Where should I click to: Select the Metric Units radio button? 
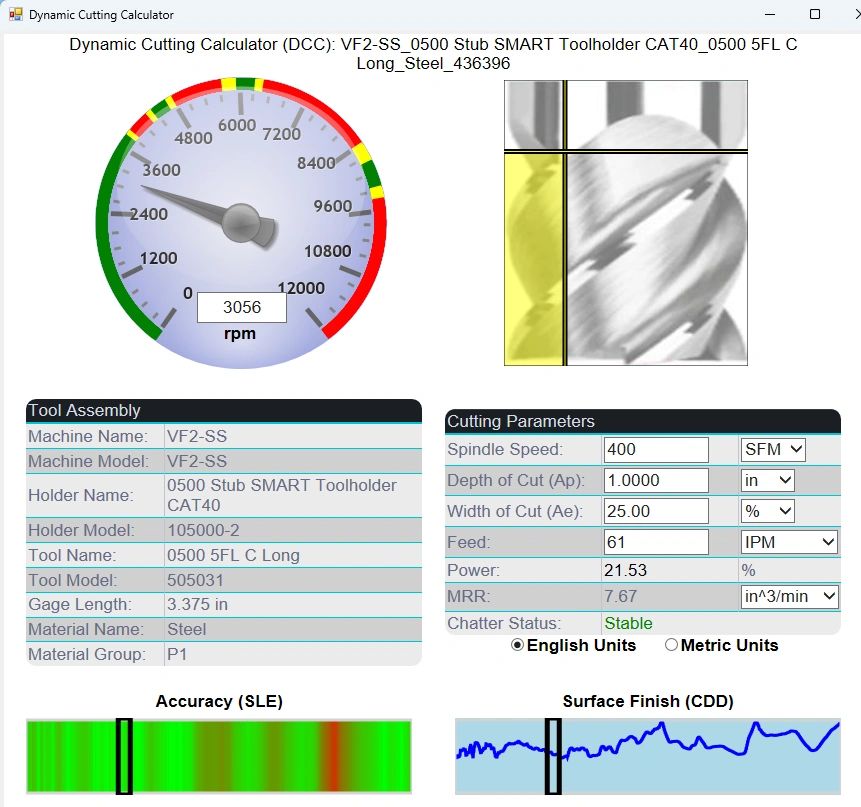click(x=671, y=645)
